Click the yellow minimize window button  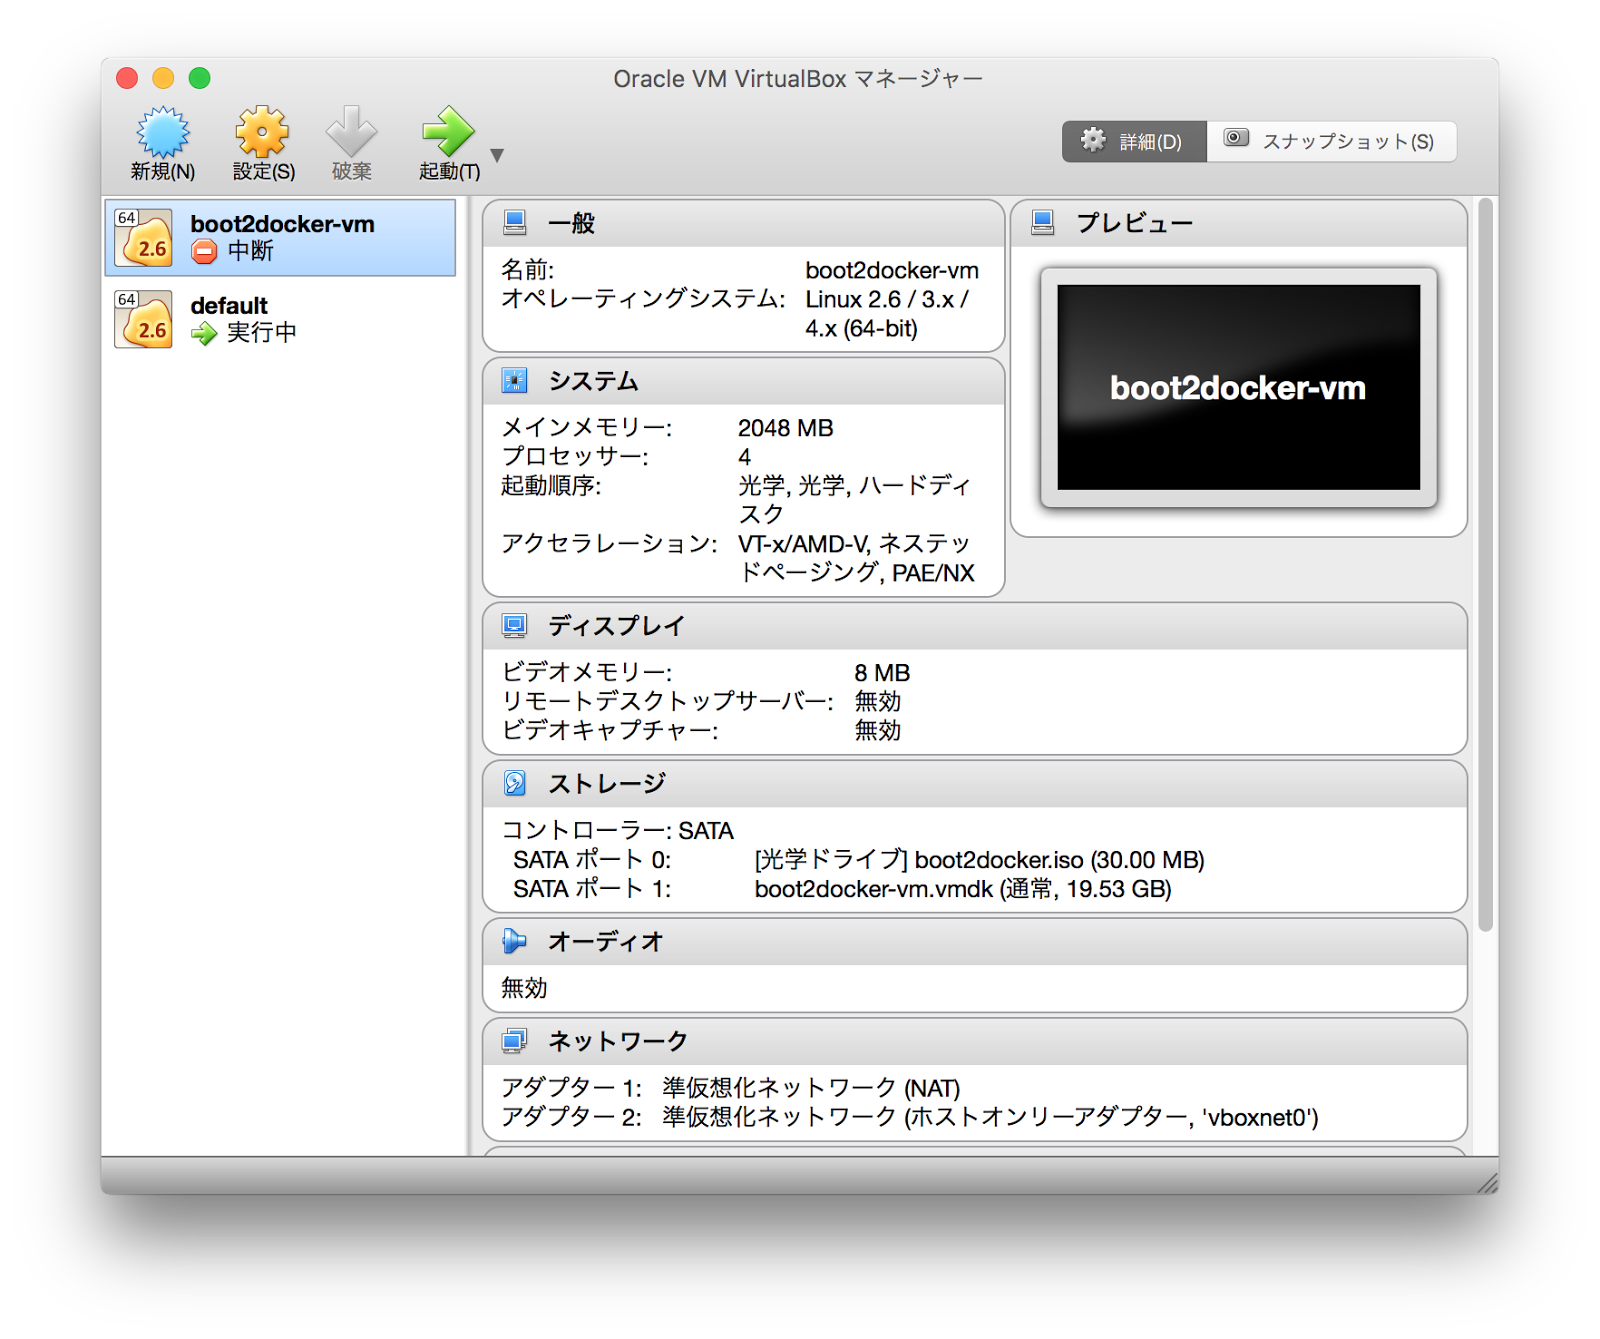[x=163, y=78]
